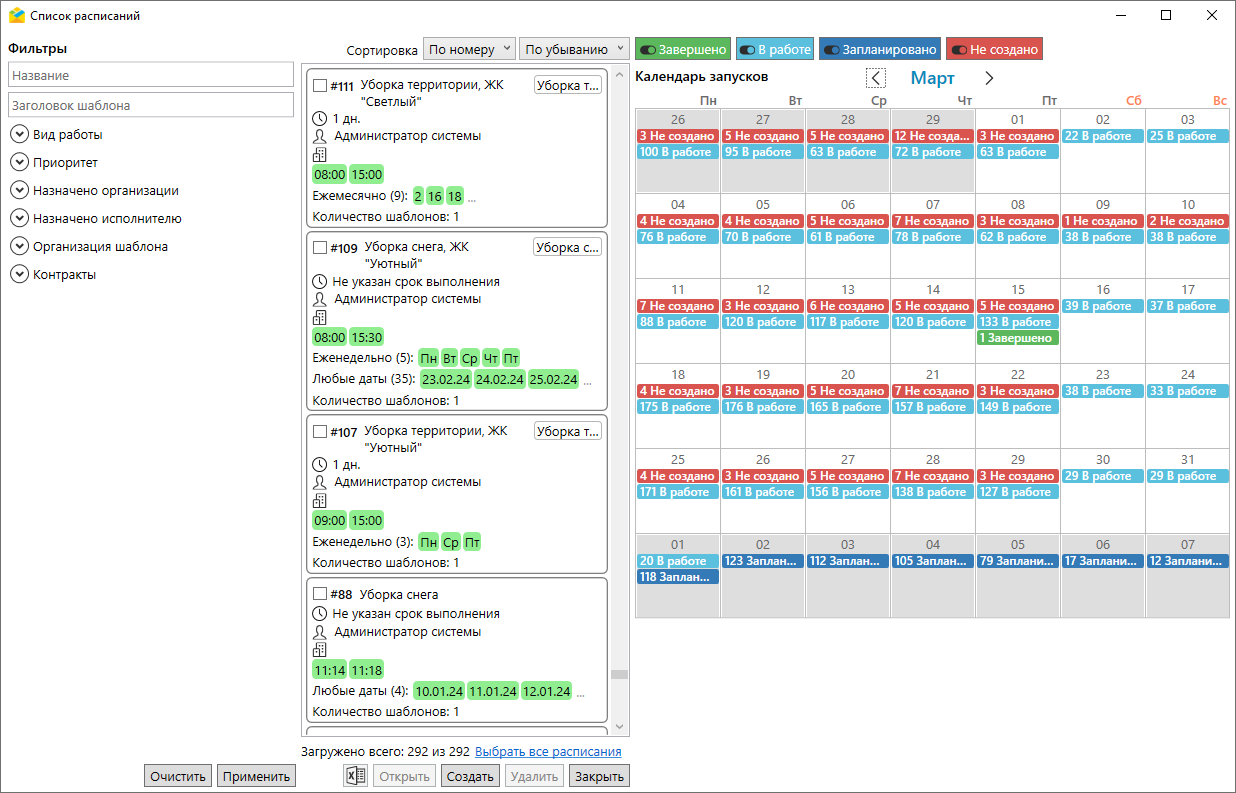Click user icon in schedule #107
1236x793 pixels.
pyautogui.click(x=320, y=482)
